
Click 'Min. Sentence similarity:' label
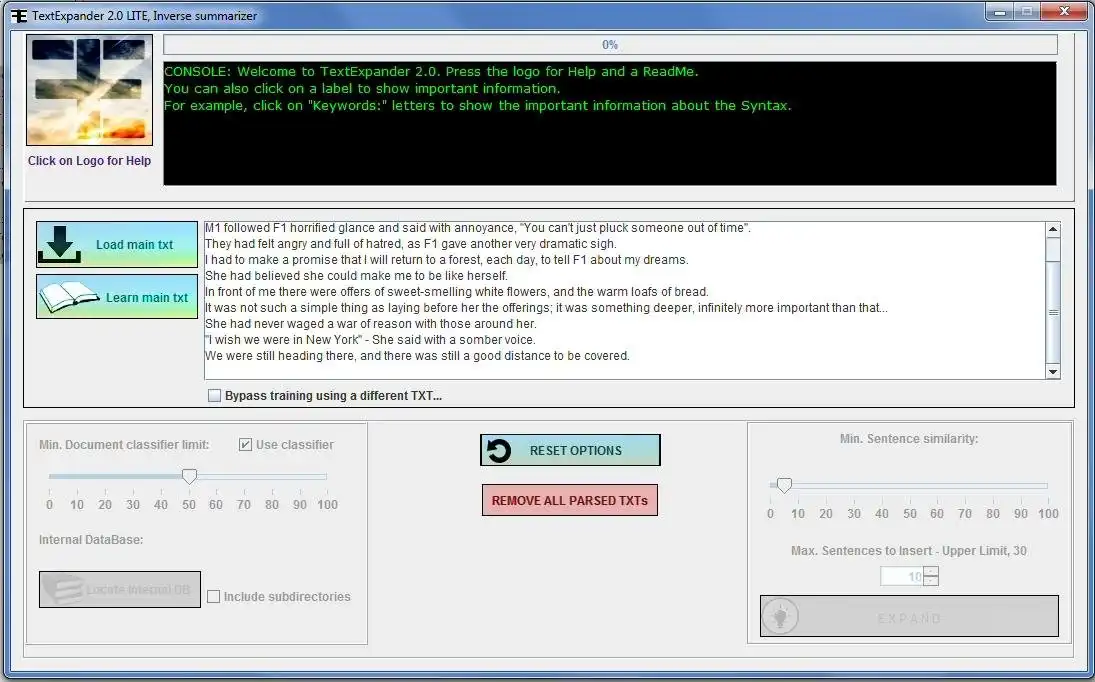pos(909,438)
